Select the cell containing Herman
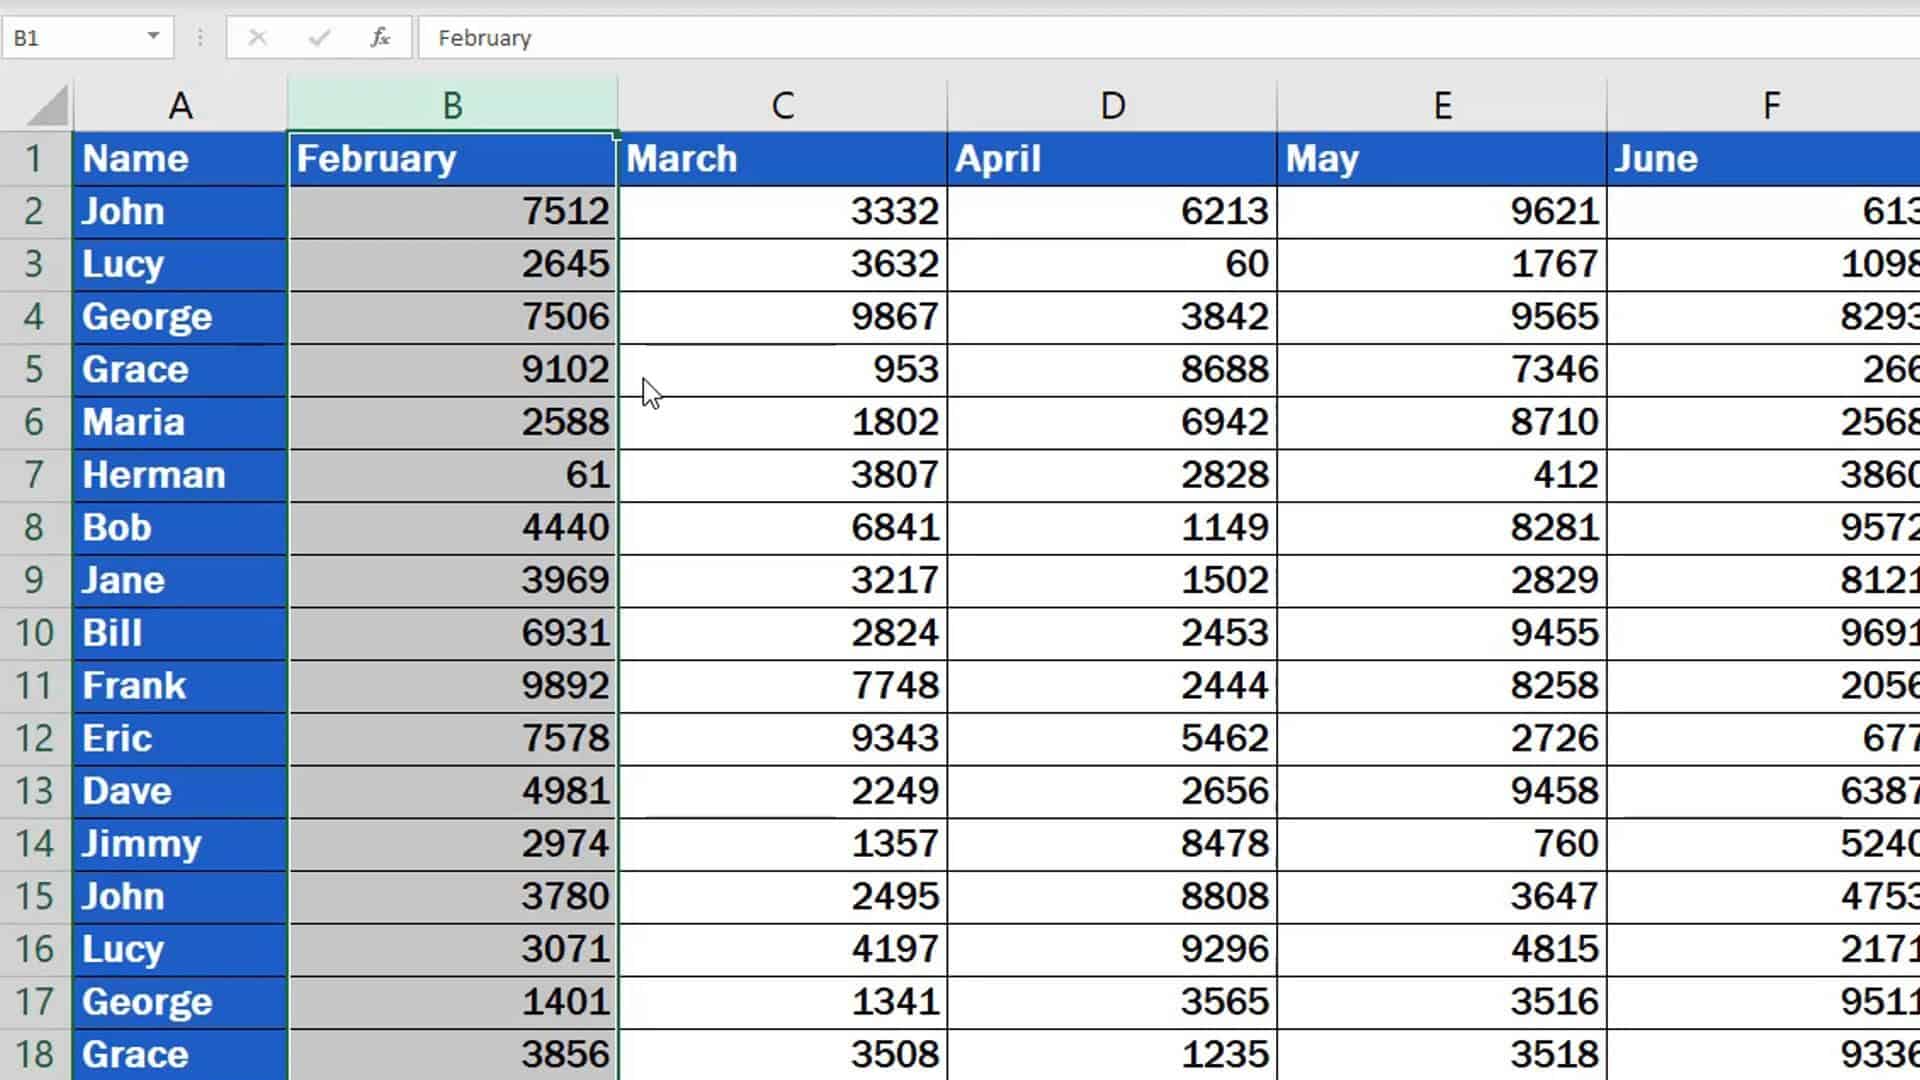 click(x=178, y=475)
